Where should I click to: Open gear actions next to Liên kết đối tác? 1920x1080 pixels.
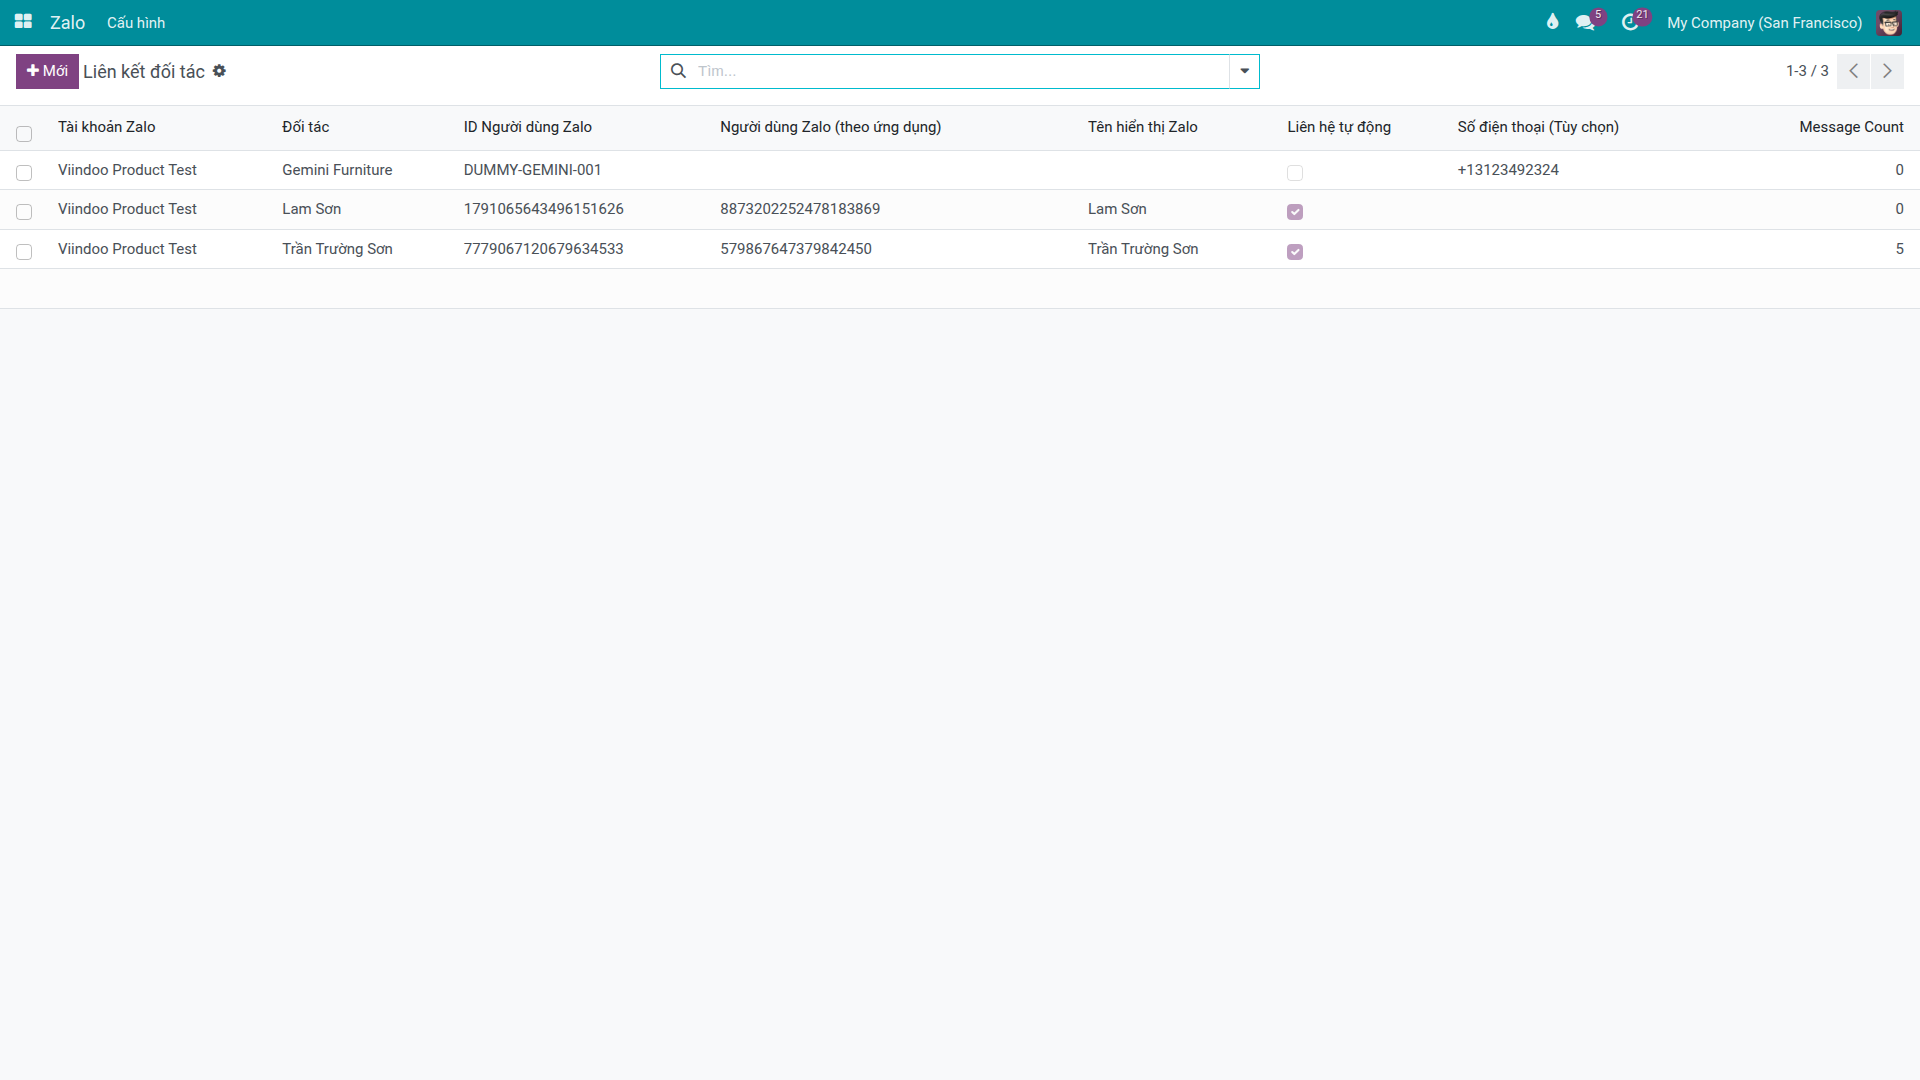pyautogui.click(x=219, y=71)
